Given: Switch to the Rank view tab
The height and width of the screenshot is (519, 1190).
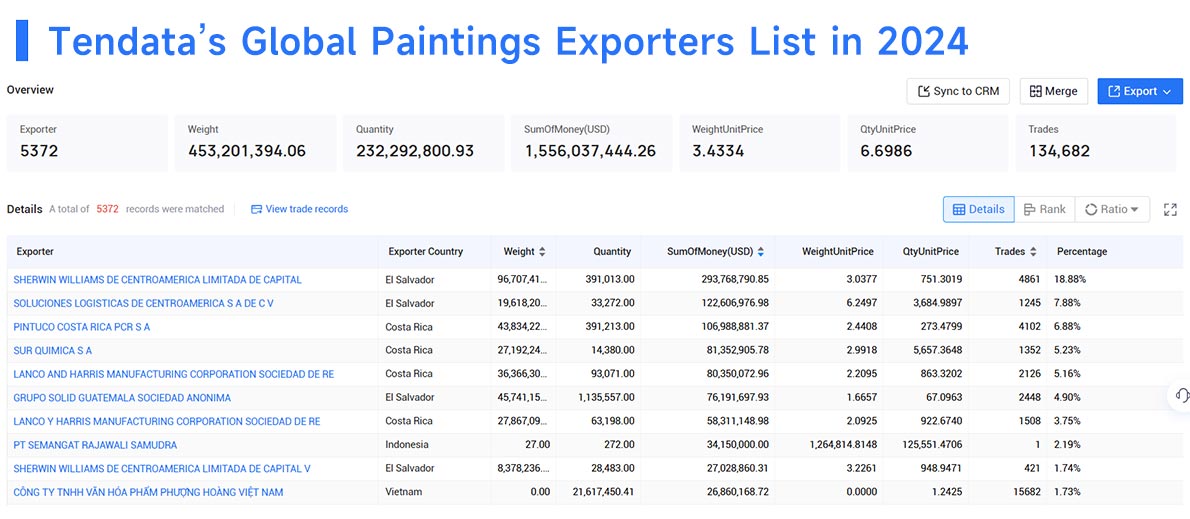Looking at the screenshot, I should point(1044,209).
